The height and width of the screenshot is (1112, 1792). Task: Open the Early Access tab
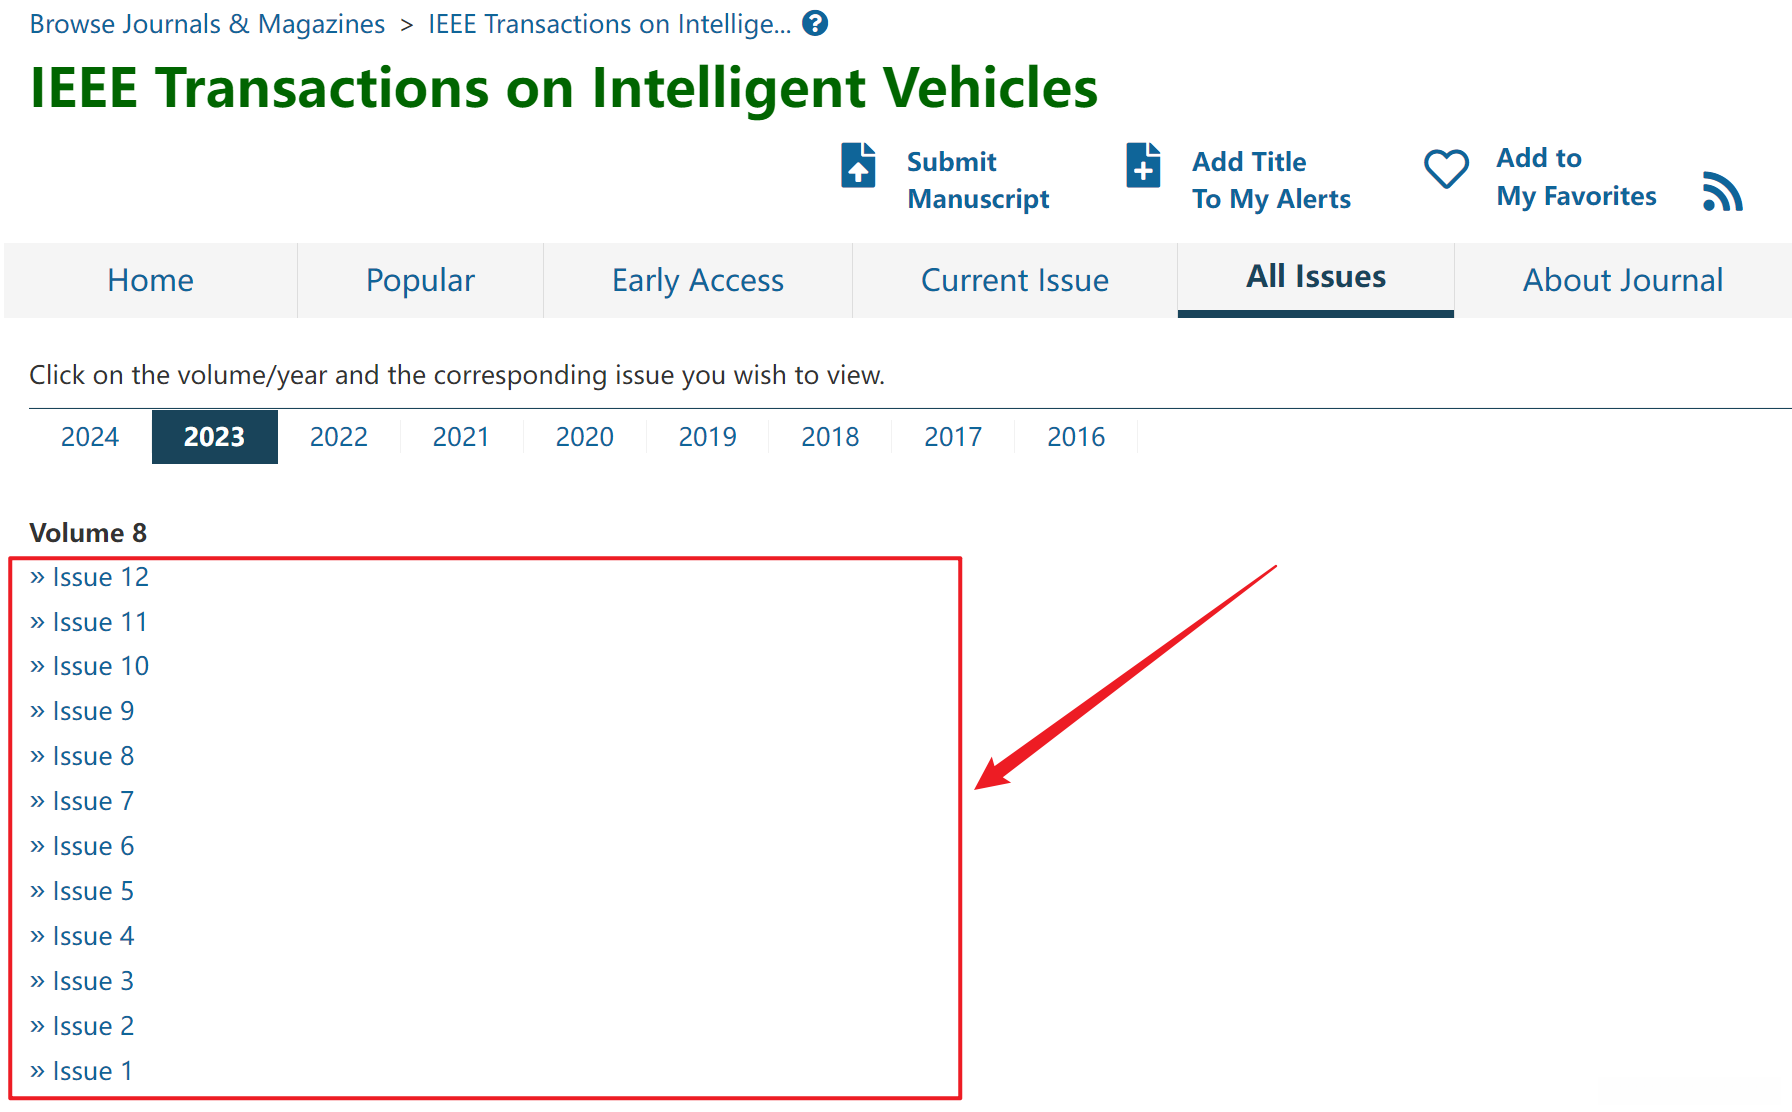tap(697, 280)
